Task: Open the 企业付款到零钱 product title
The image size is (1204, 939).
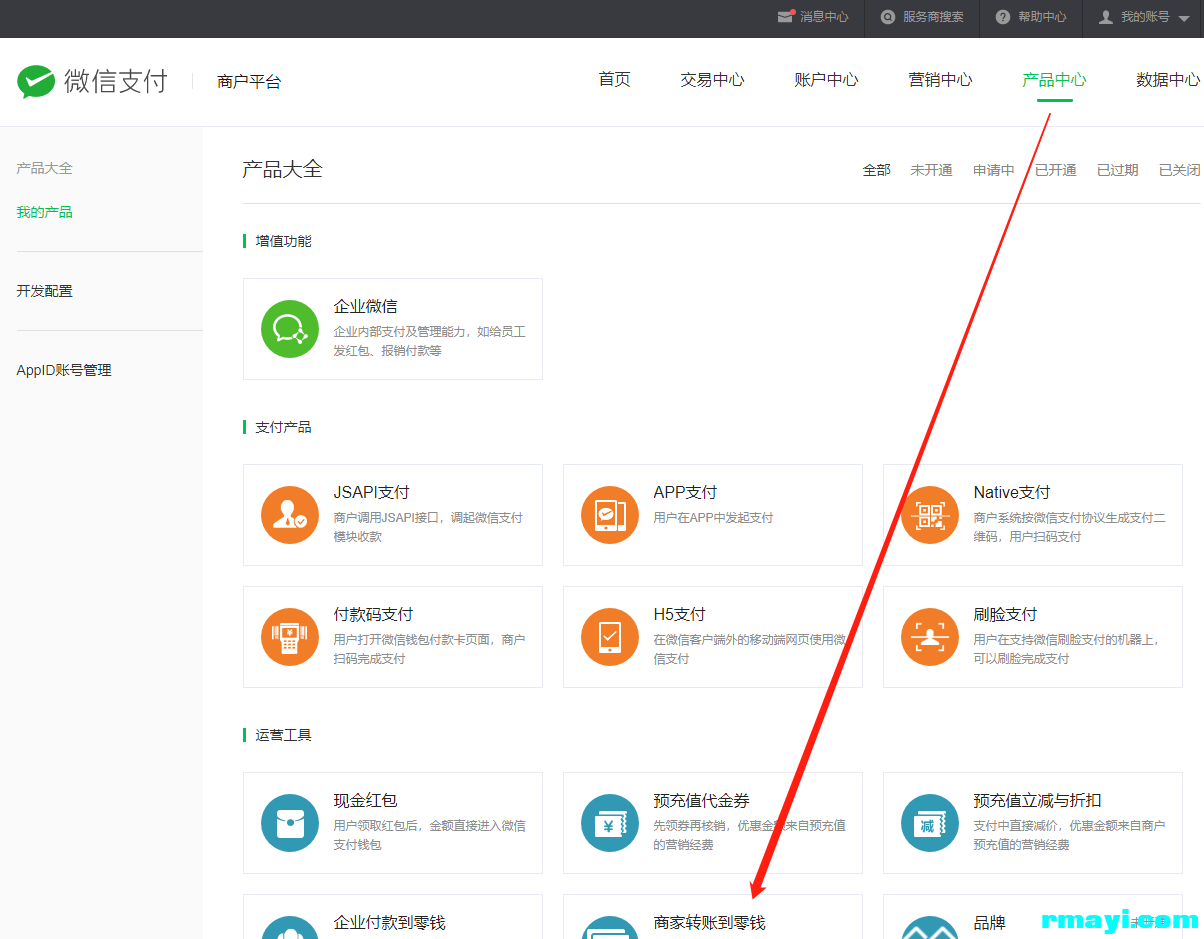Action: [389, 922]
